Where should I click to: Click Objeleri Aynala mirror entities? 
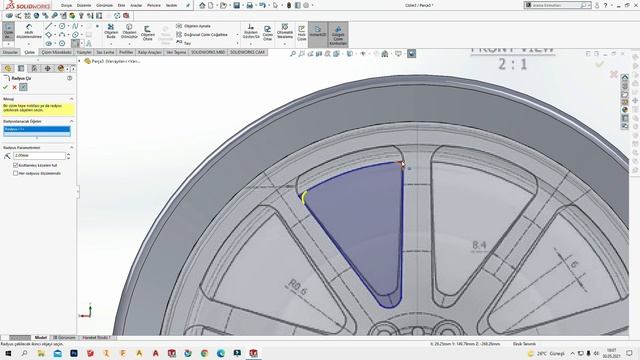[x=193, y=26]
